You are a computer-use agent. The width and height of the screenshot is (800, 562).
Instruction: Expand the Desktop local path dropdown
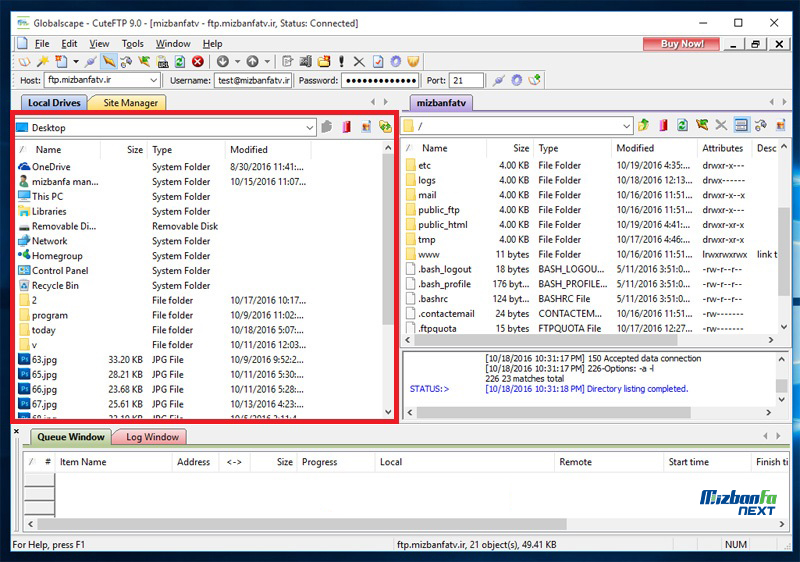311,128
